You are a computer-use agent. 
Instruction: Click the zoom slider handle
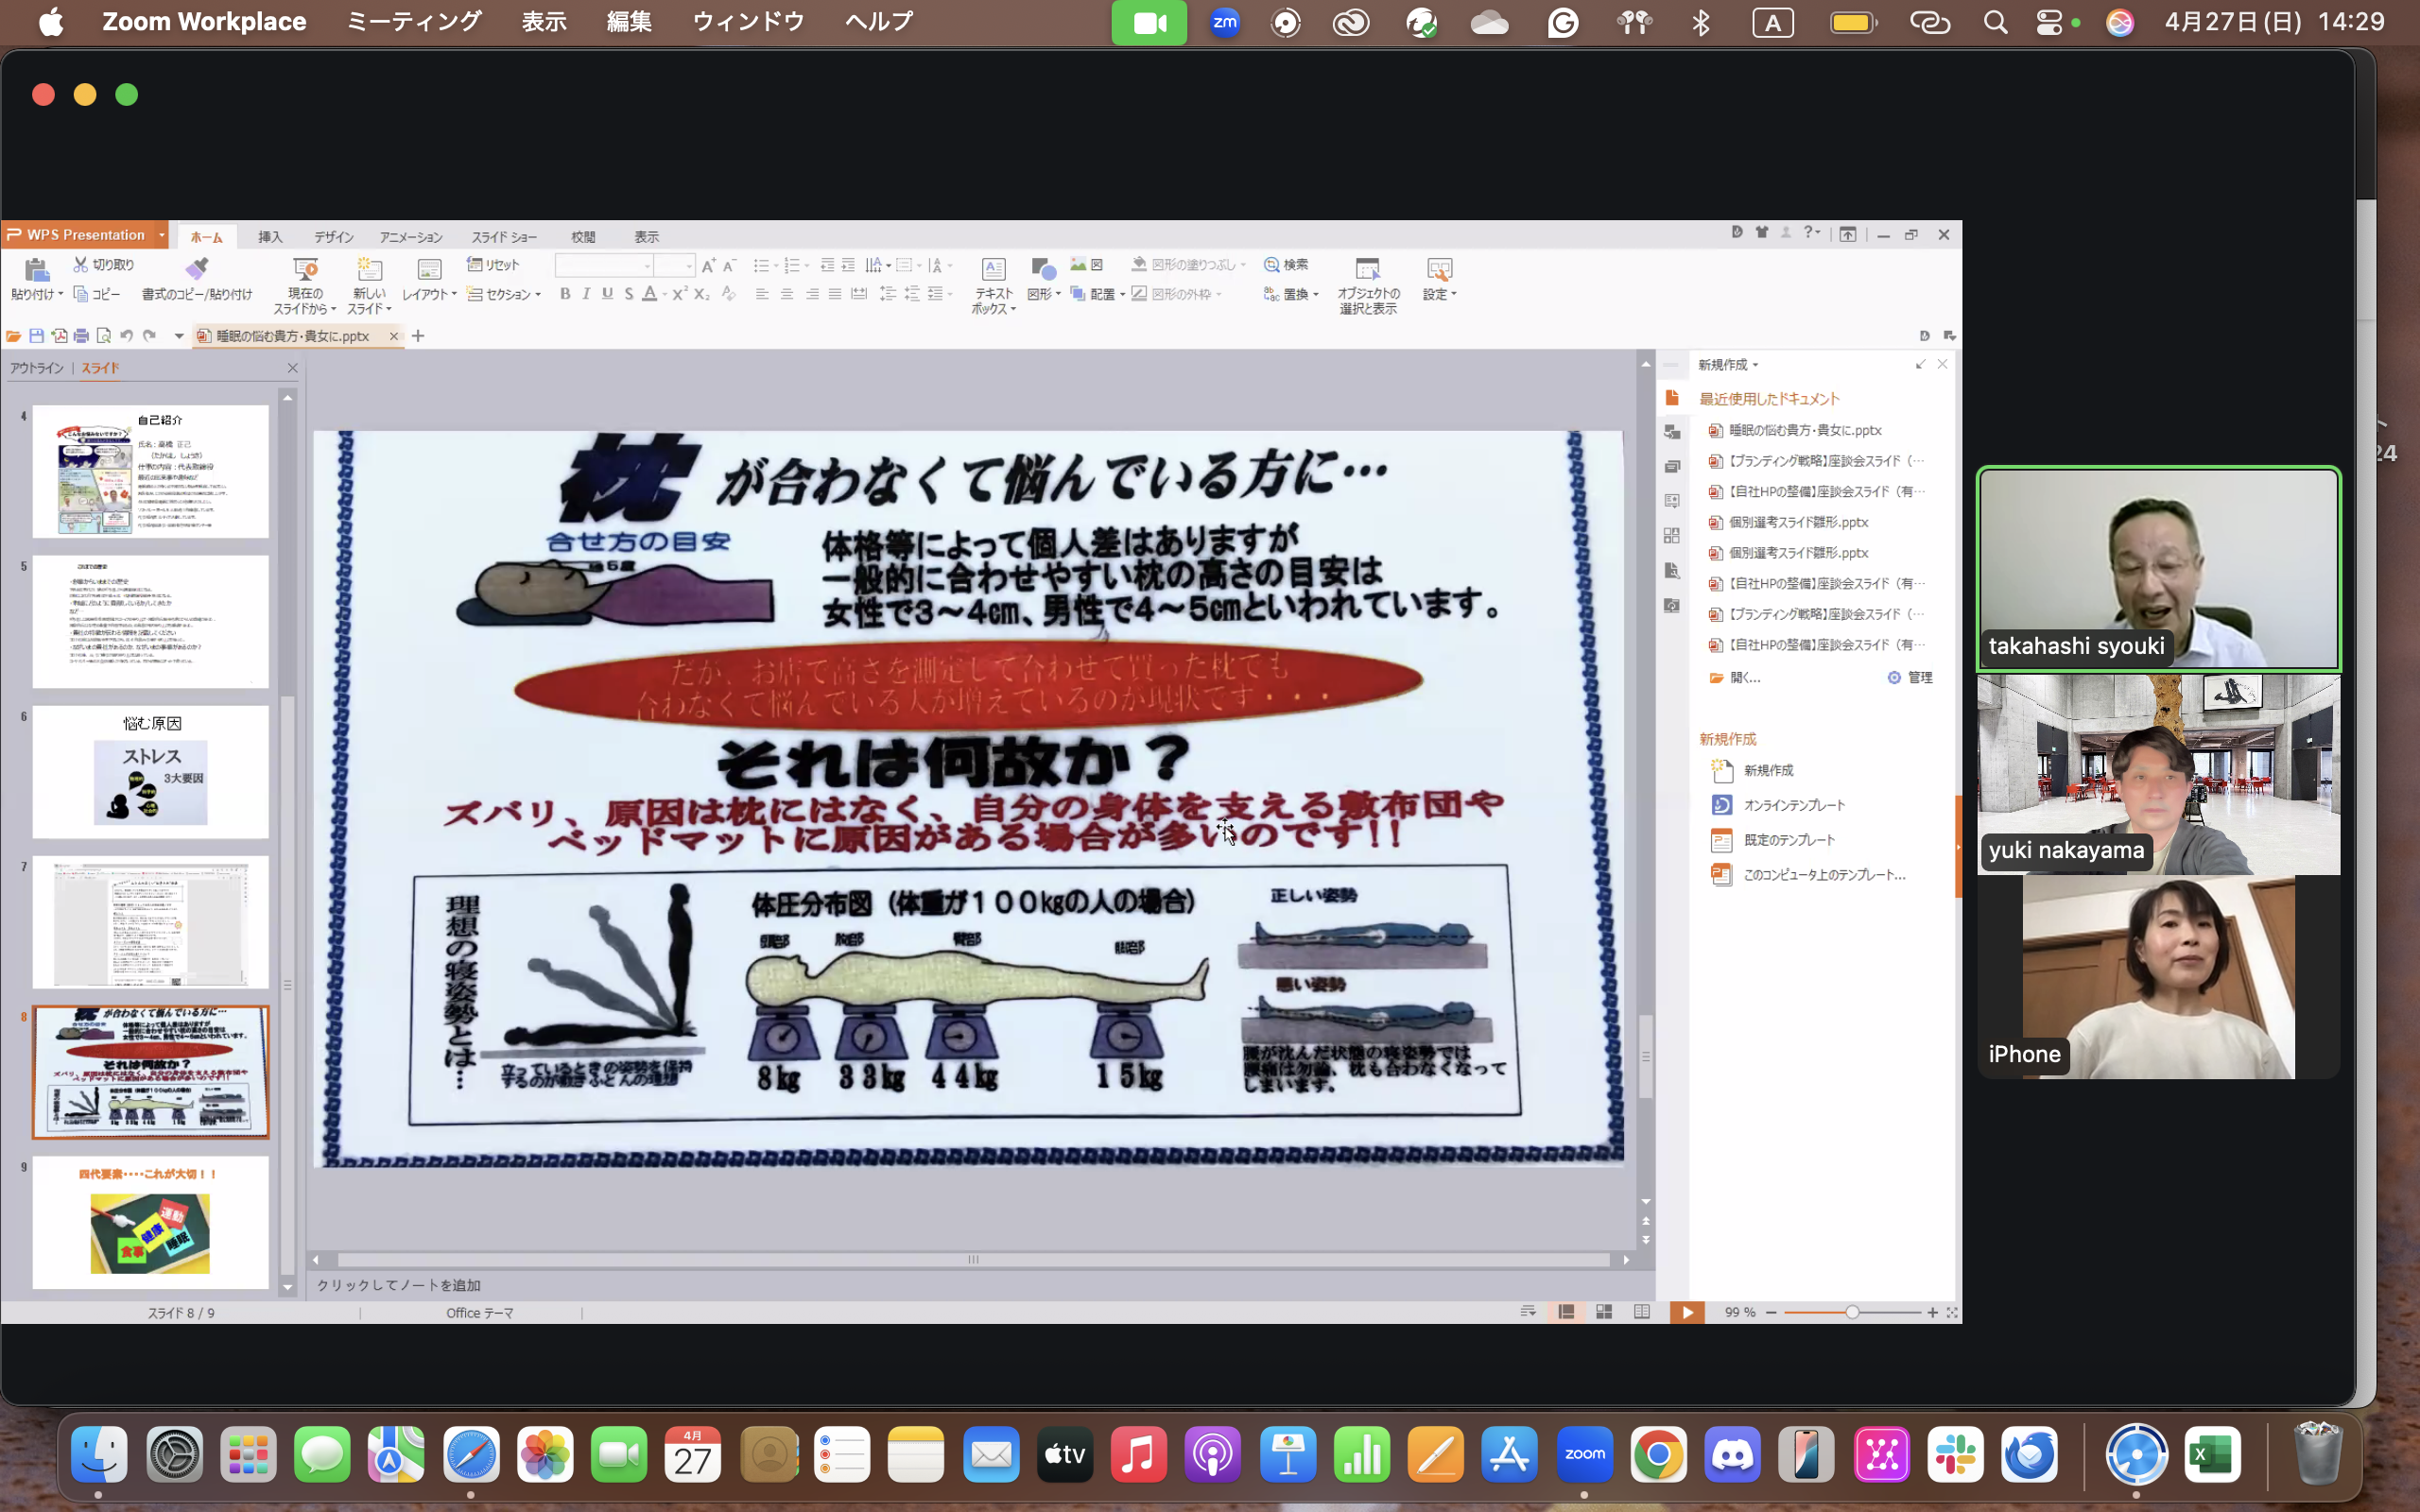1852,1312
